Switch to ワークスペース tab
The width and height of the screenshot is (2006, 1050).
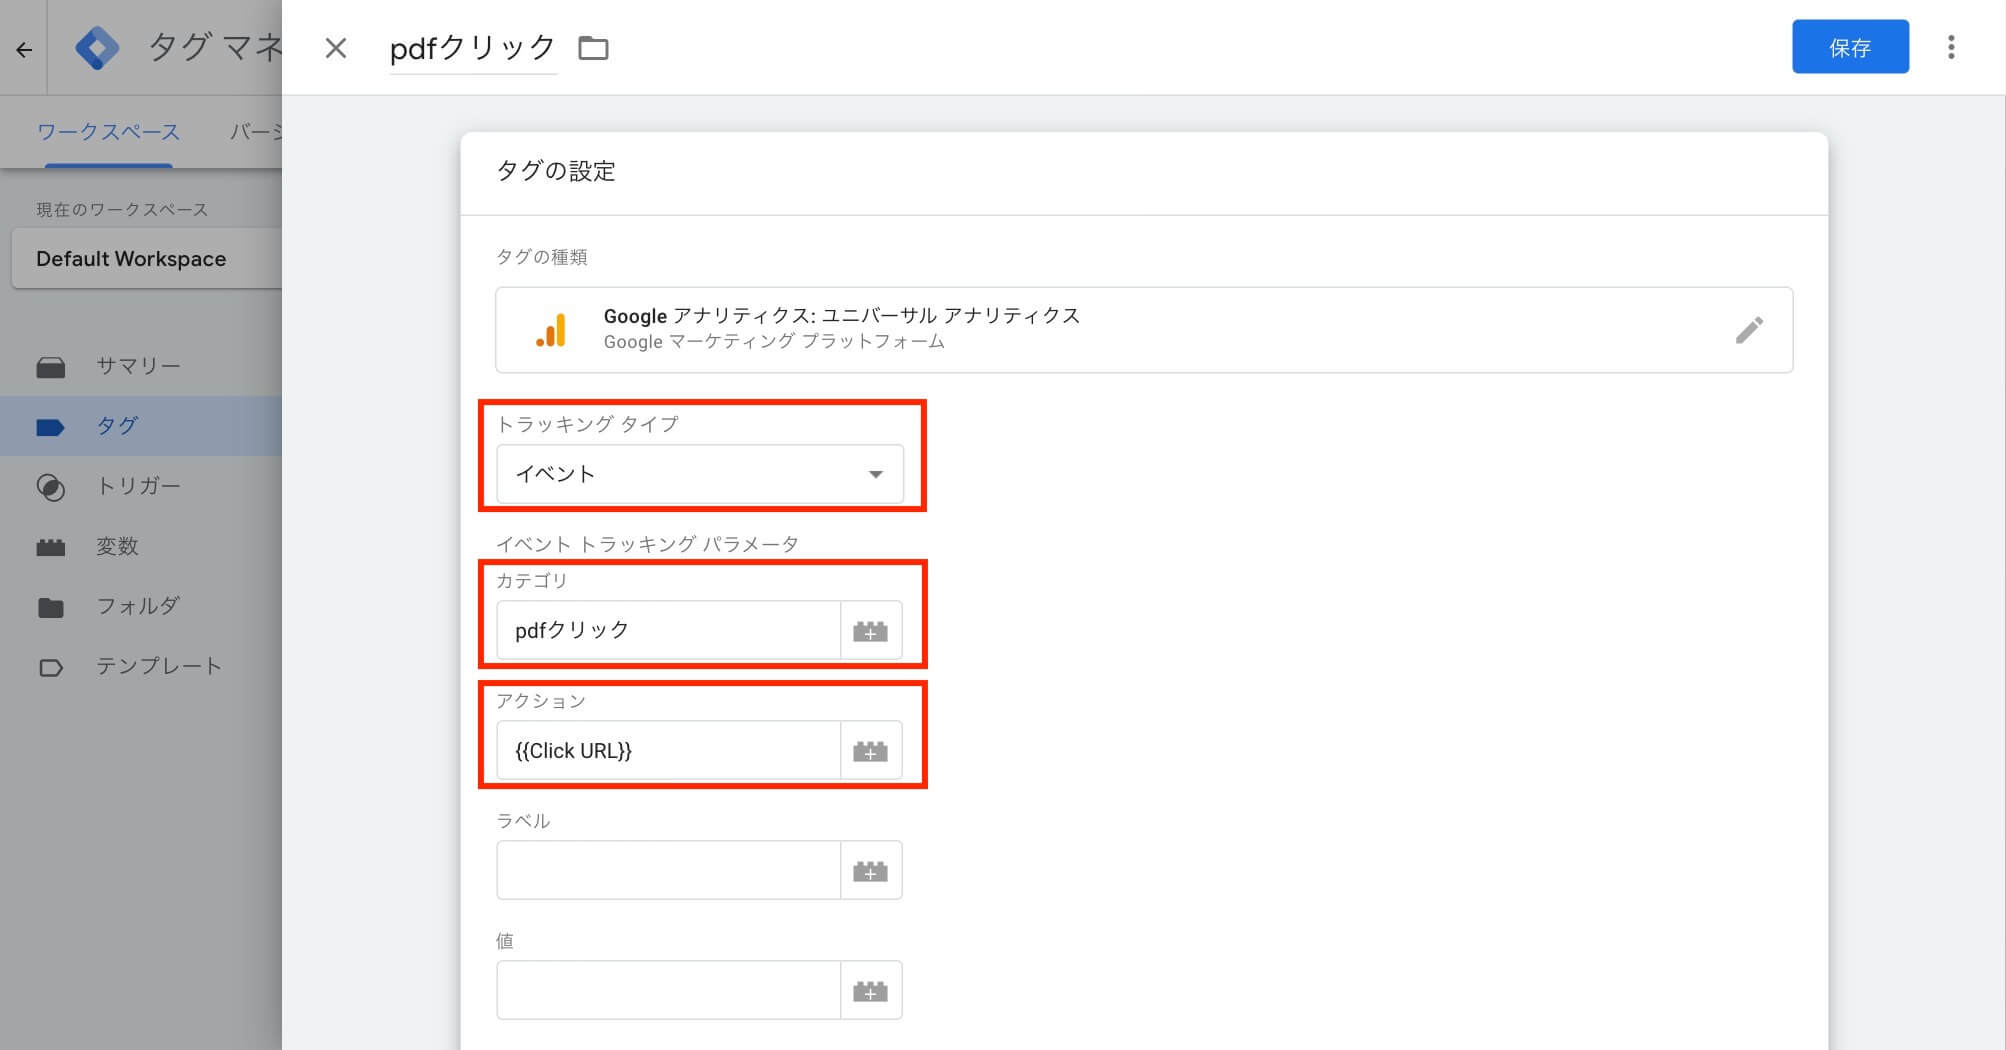[108, 132]
